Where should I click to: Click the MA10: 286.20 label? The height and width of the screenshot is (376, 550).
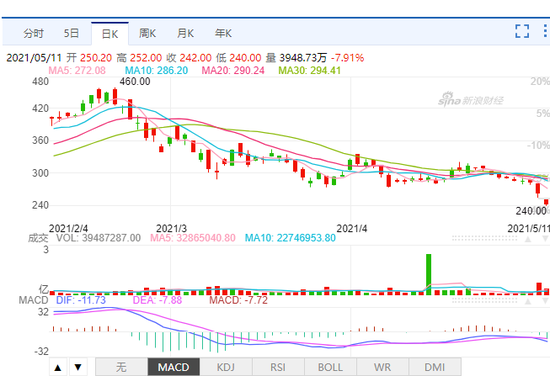[156, 70]
